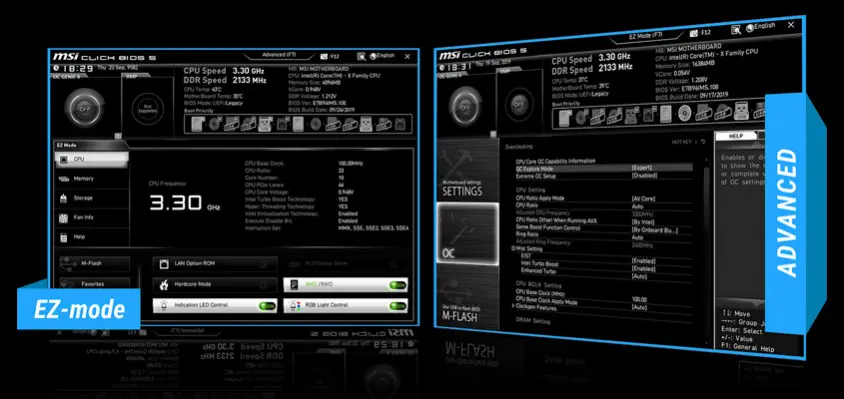Toggle RGB Light Control switch

398,305
